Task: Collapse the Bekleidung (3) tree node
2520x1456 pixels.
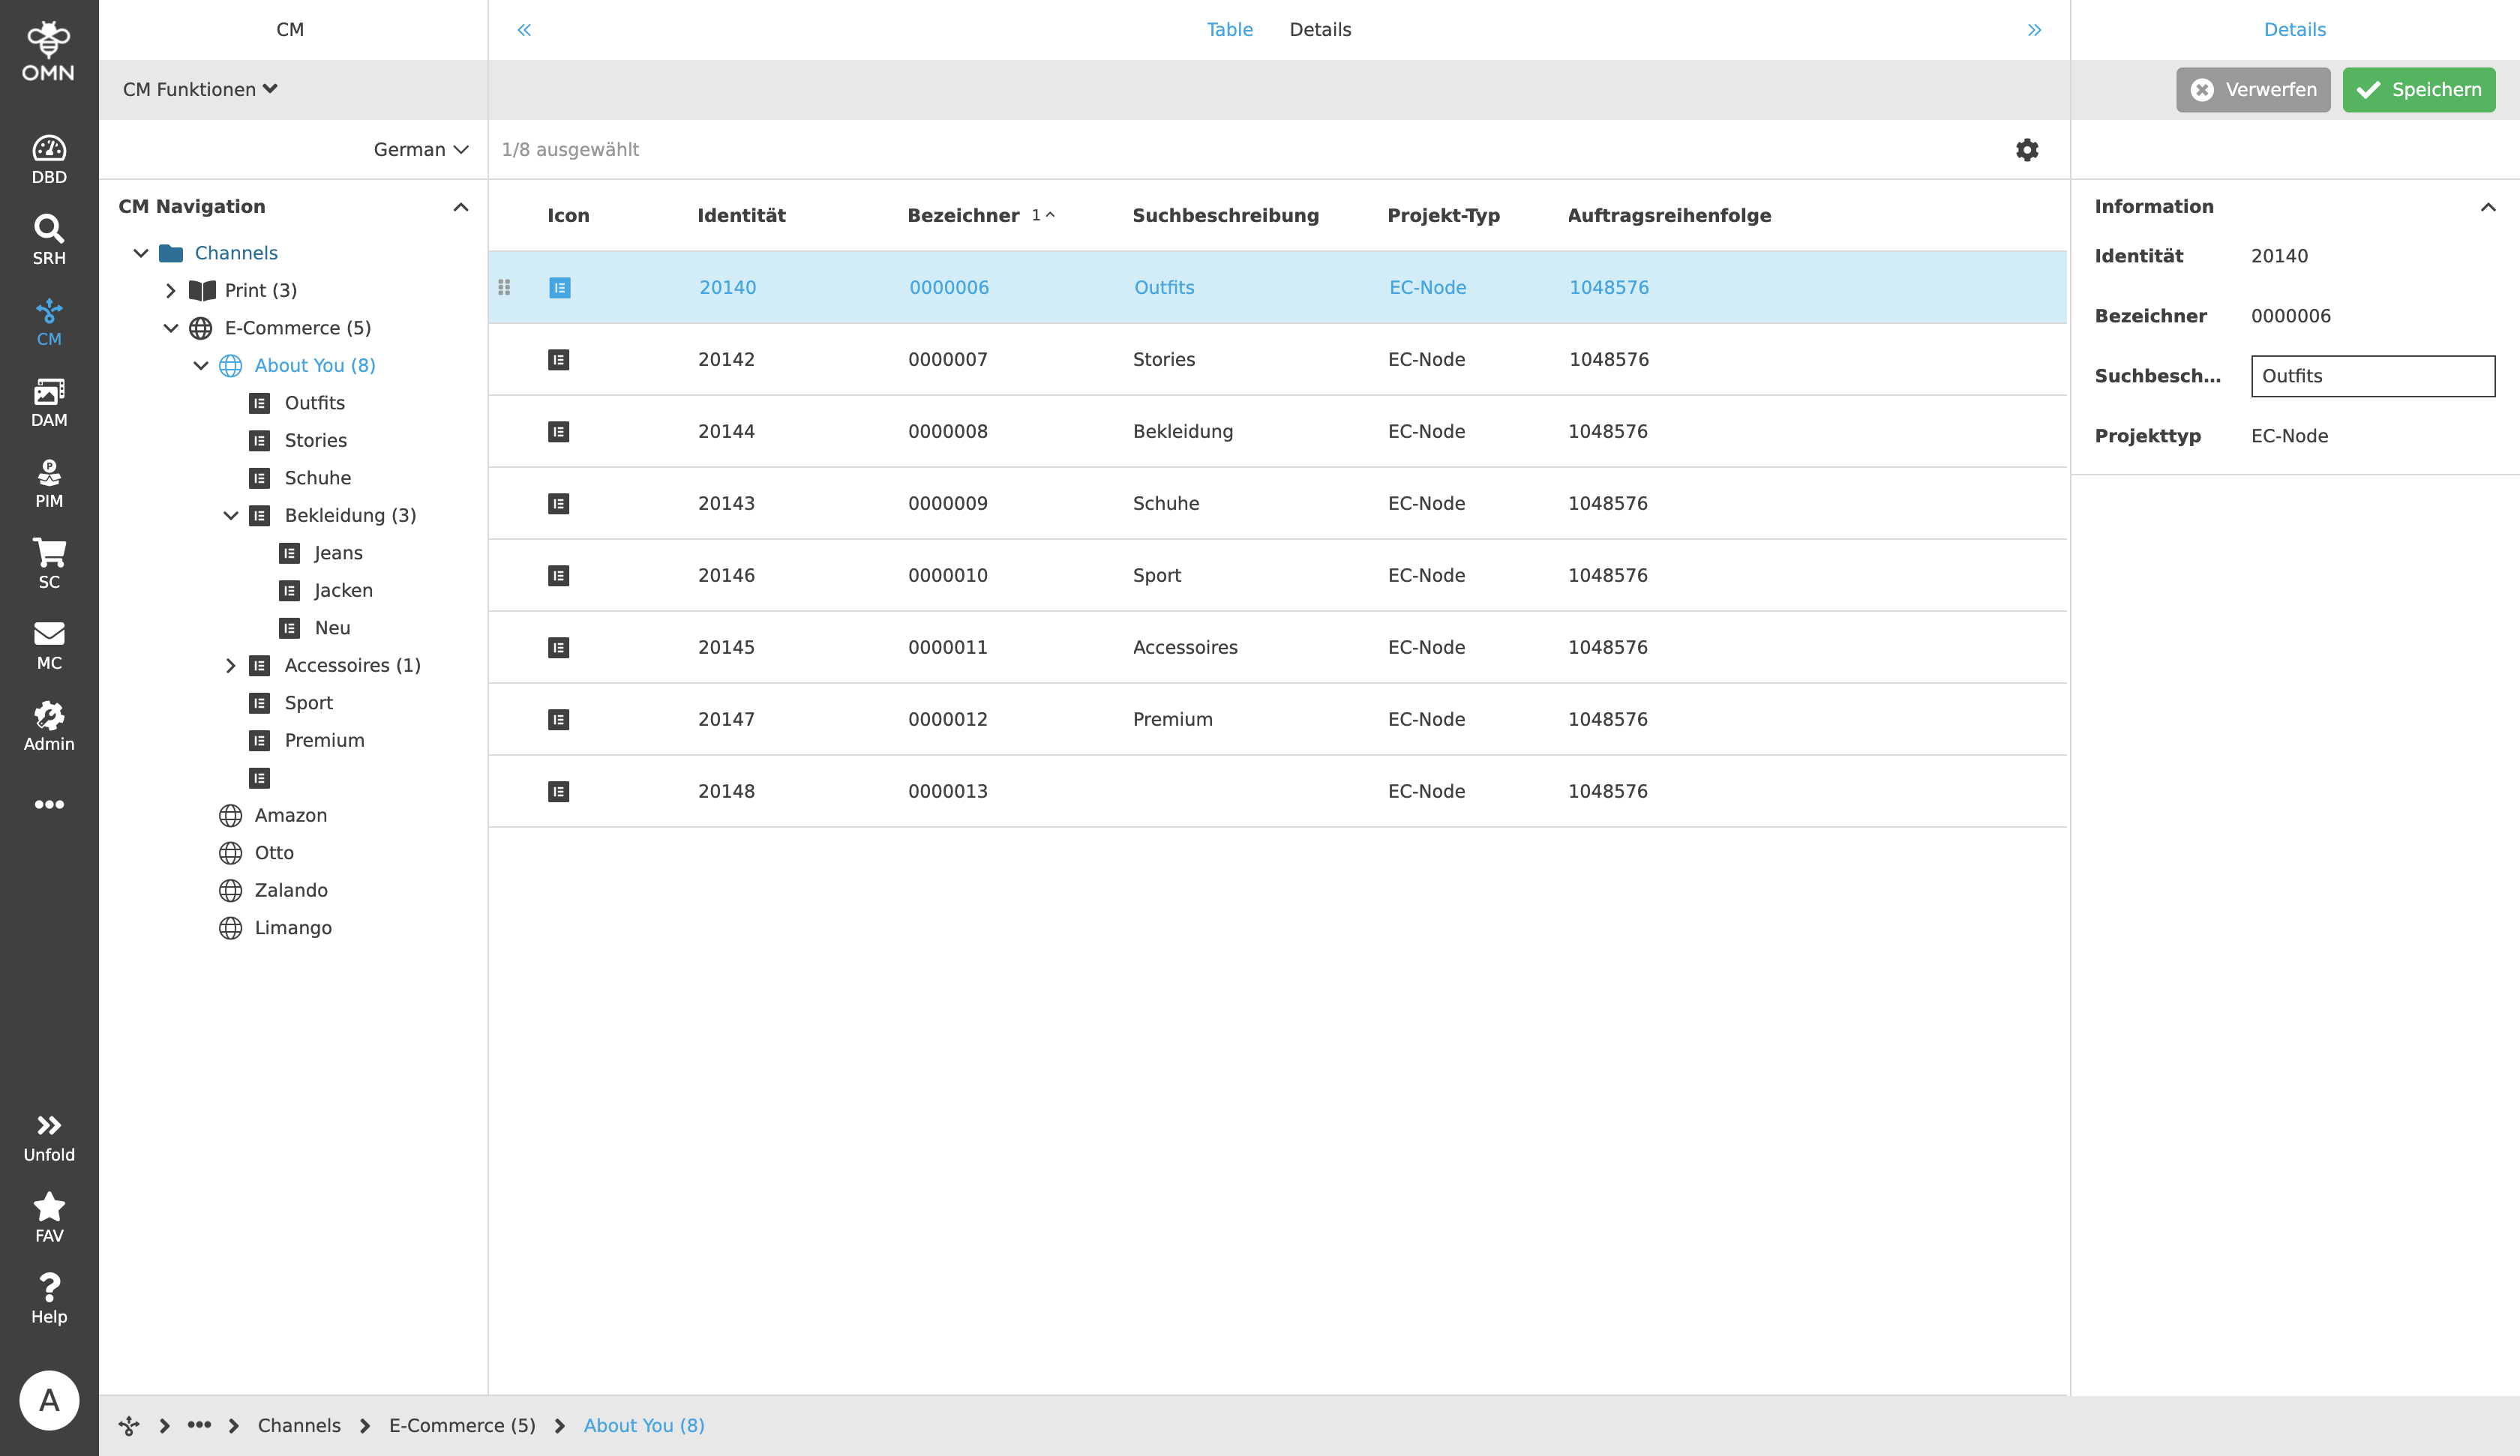Action: tap(230, 516)
